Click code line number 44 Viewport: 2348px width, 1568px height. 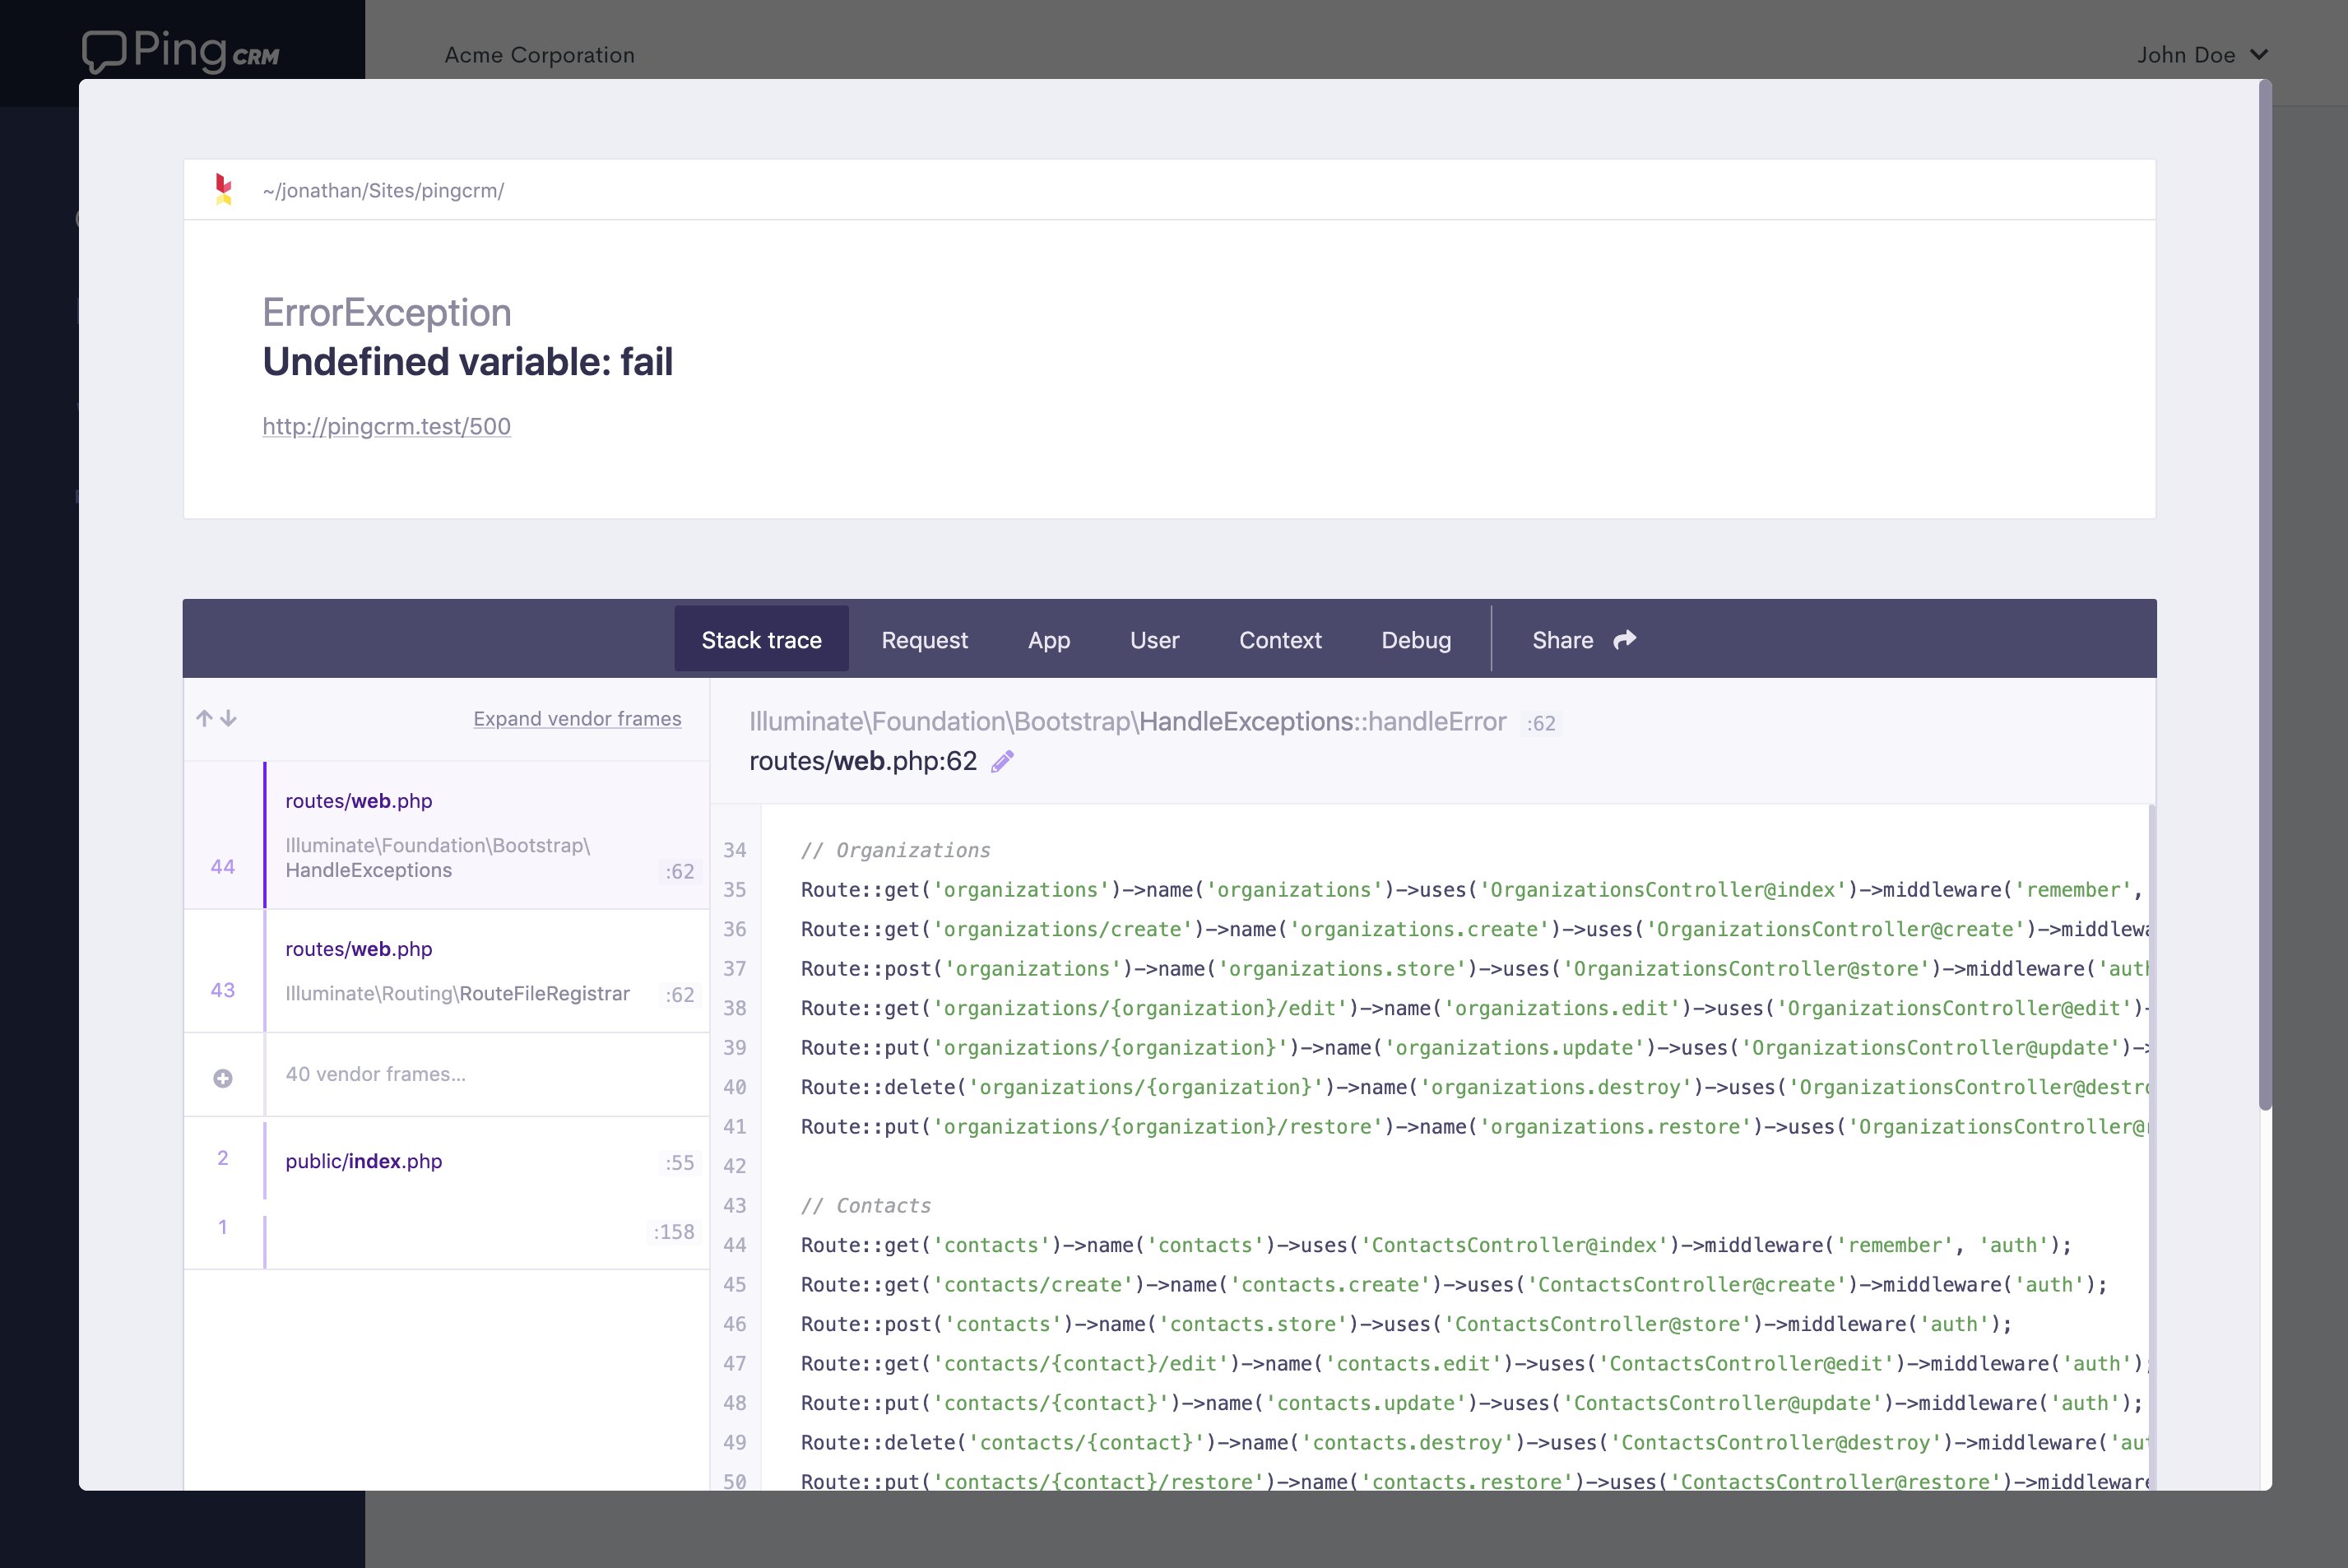pyautogui.click(x=735, y=1245)
